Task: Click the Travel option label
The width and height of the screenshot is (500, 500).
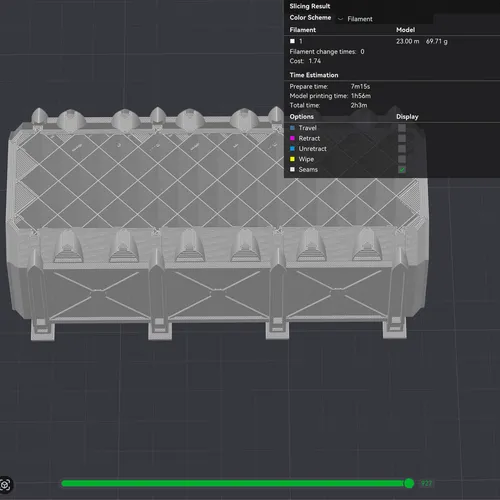Action: click(307, 128)
